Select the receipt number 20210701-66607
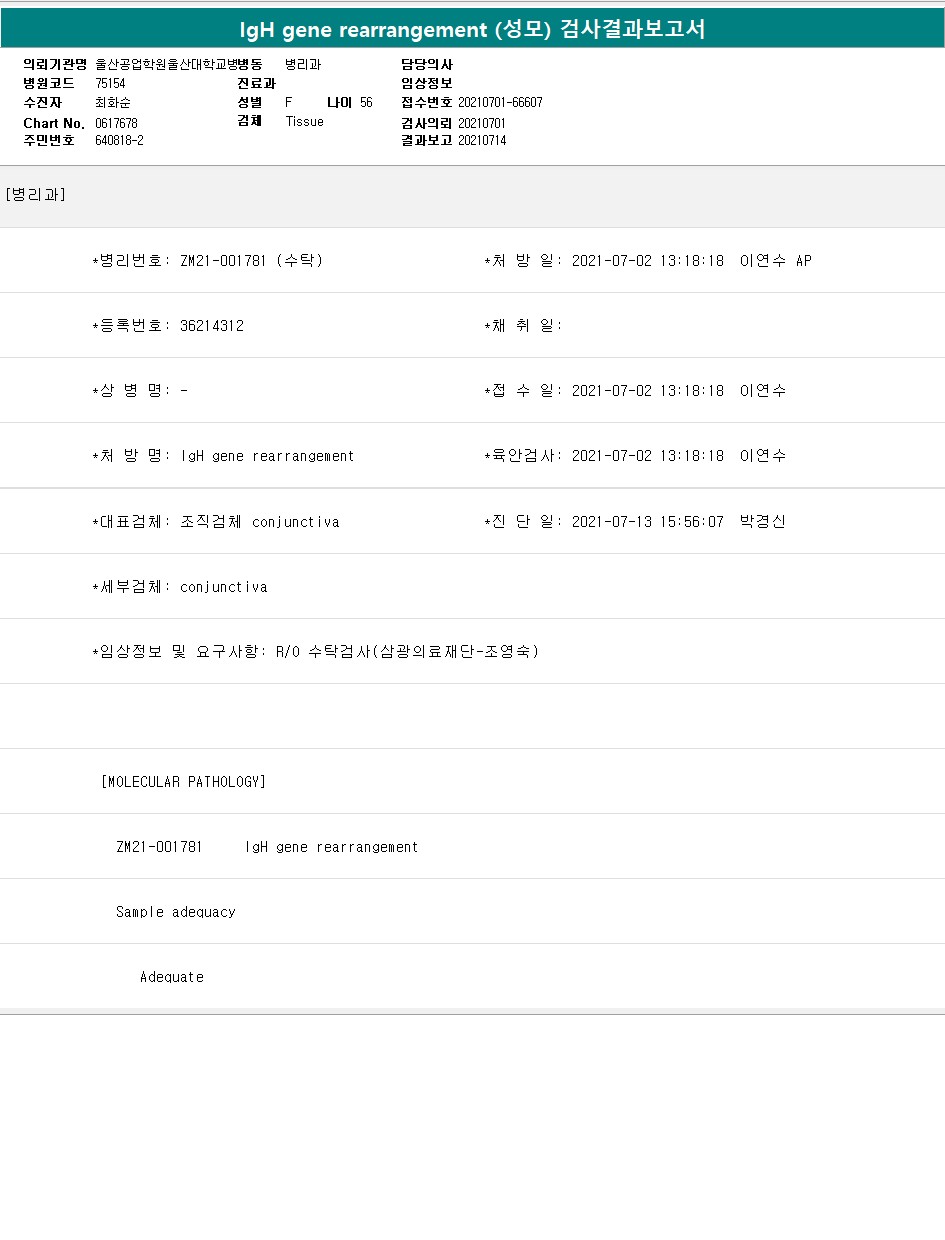Screen dimensions: 945x1240 pyautogui.click(x=500, y=102)
